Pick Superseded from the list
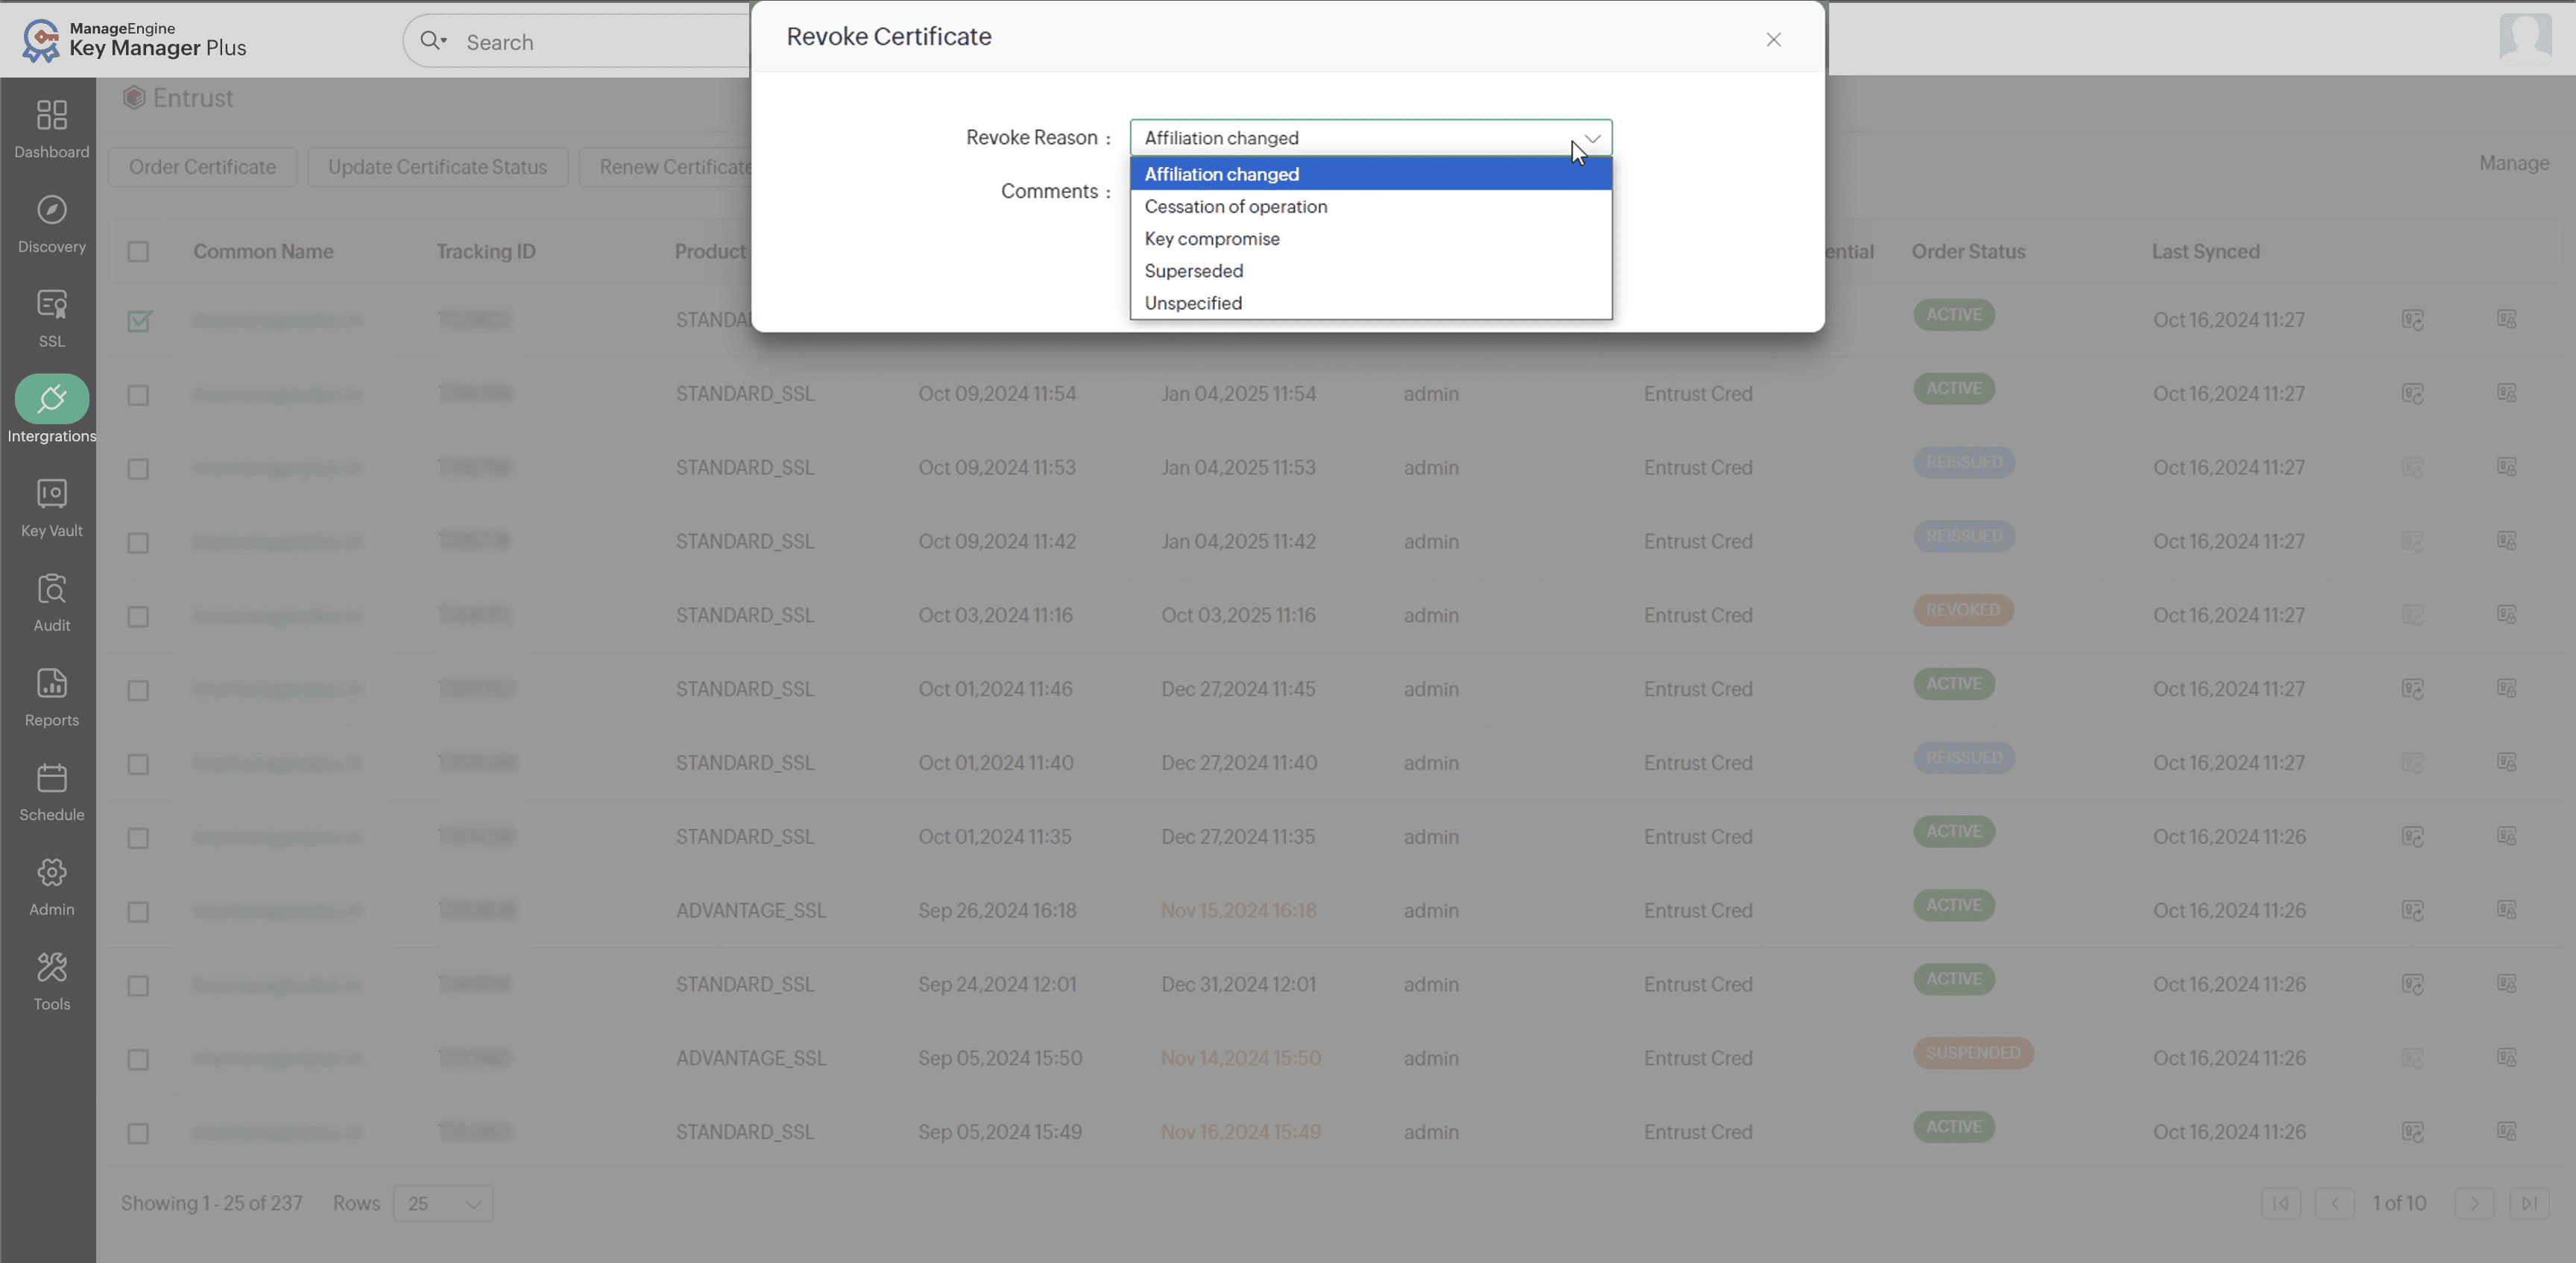 click(x=1370, y=270)
